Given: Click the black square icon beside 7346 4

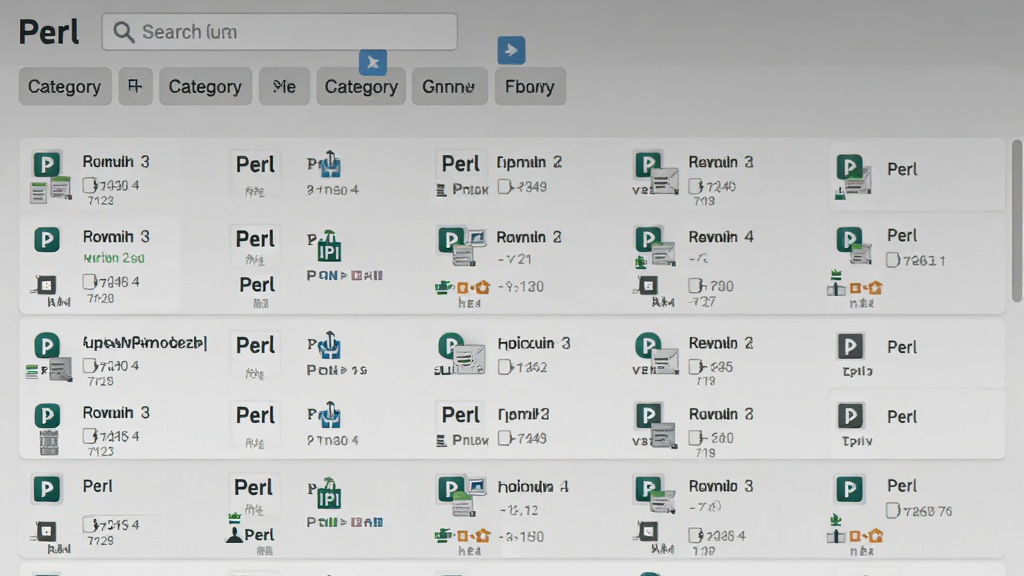Looking at the screenshot, I should pos(46,285).
